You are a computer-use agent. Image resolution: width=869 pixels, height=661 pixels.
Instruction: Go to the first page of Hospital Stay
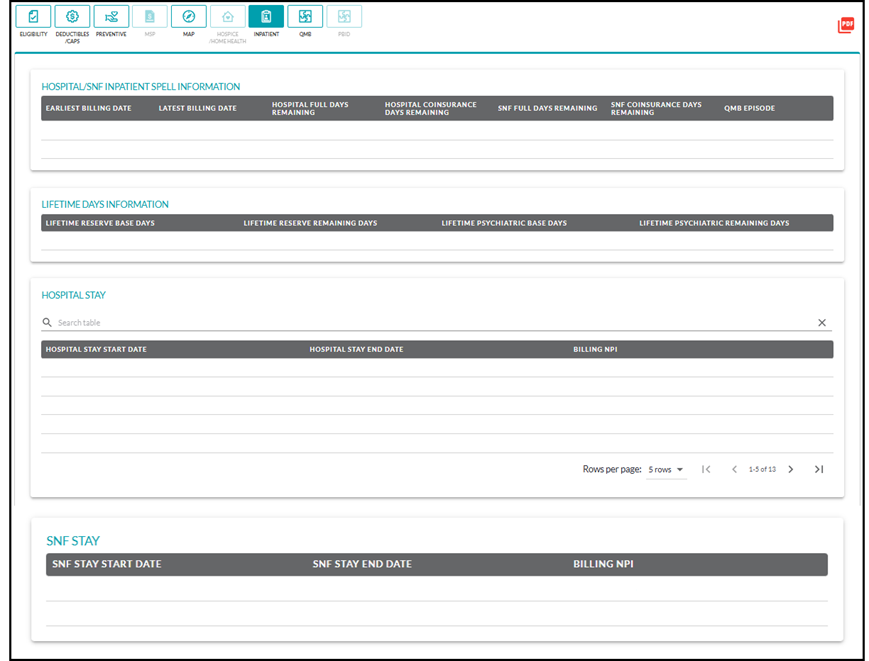[x=706, y=469]
